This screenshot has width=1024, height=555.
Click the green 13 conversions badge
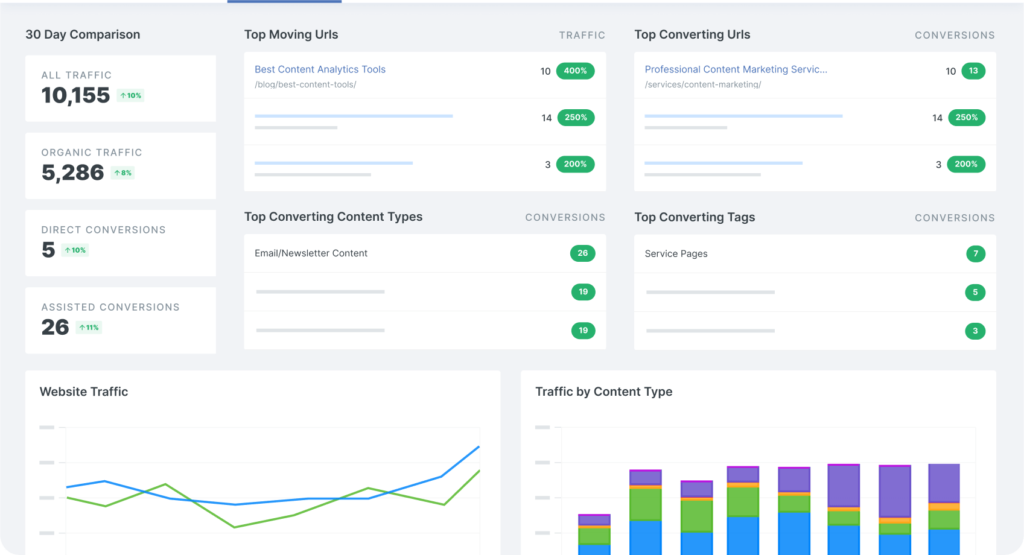[x=973, y=71]
